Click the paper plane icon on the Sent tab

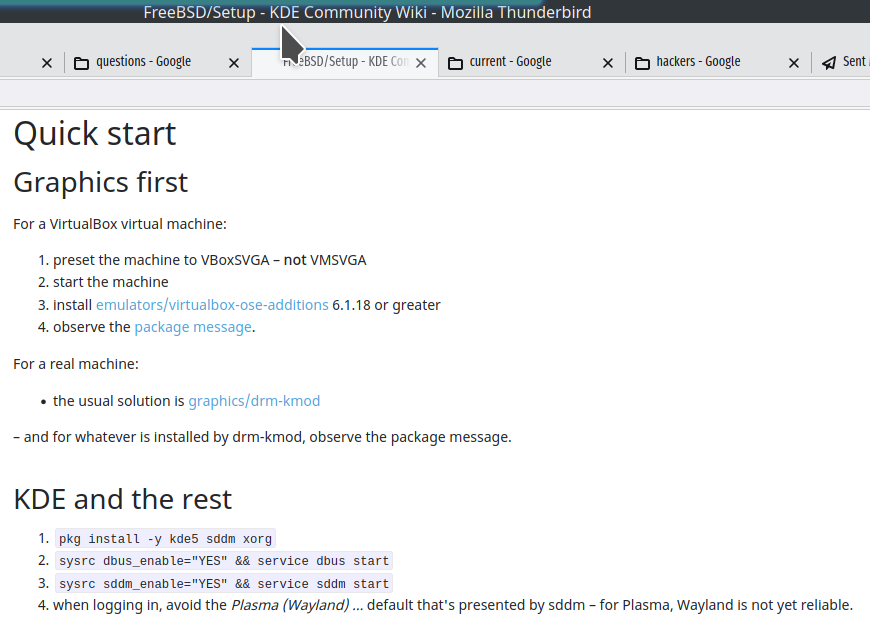point(829,62)
